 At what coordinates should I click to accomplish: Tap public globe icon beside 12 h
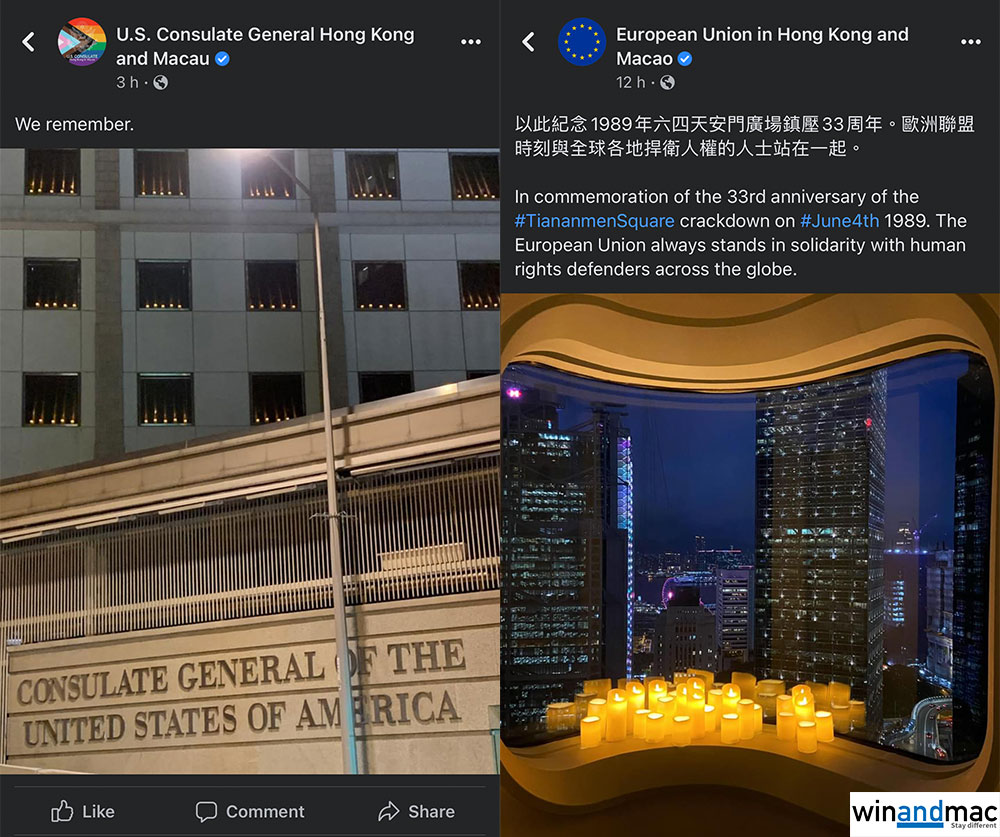click(x=667, y=82)
